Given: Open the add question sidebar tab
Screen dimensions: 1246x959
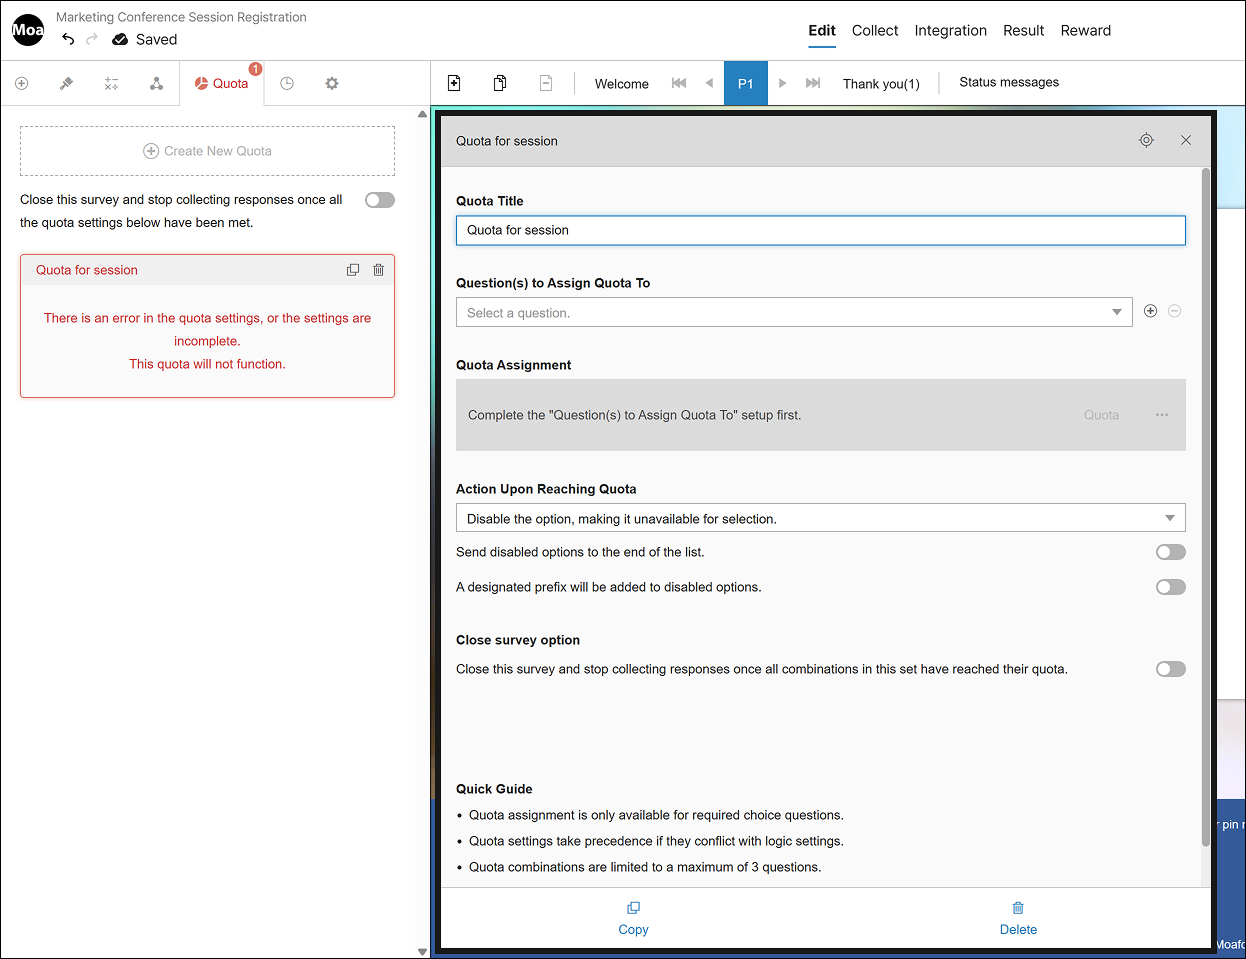Looking at the screenshot, I should pyautogui.click(x=22, y=84).
